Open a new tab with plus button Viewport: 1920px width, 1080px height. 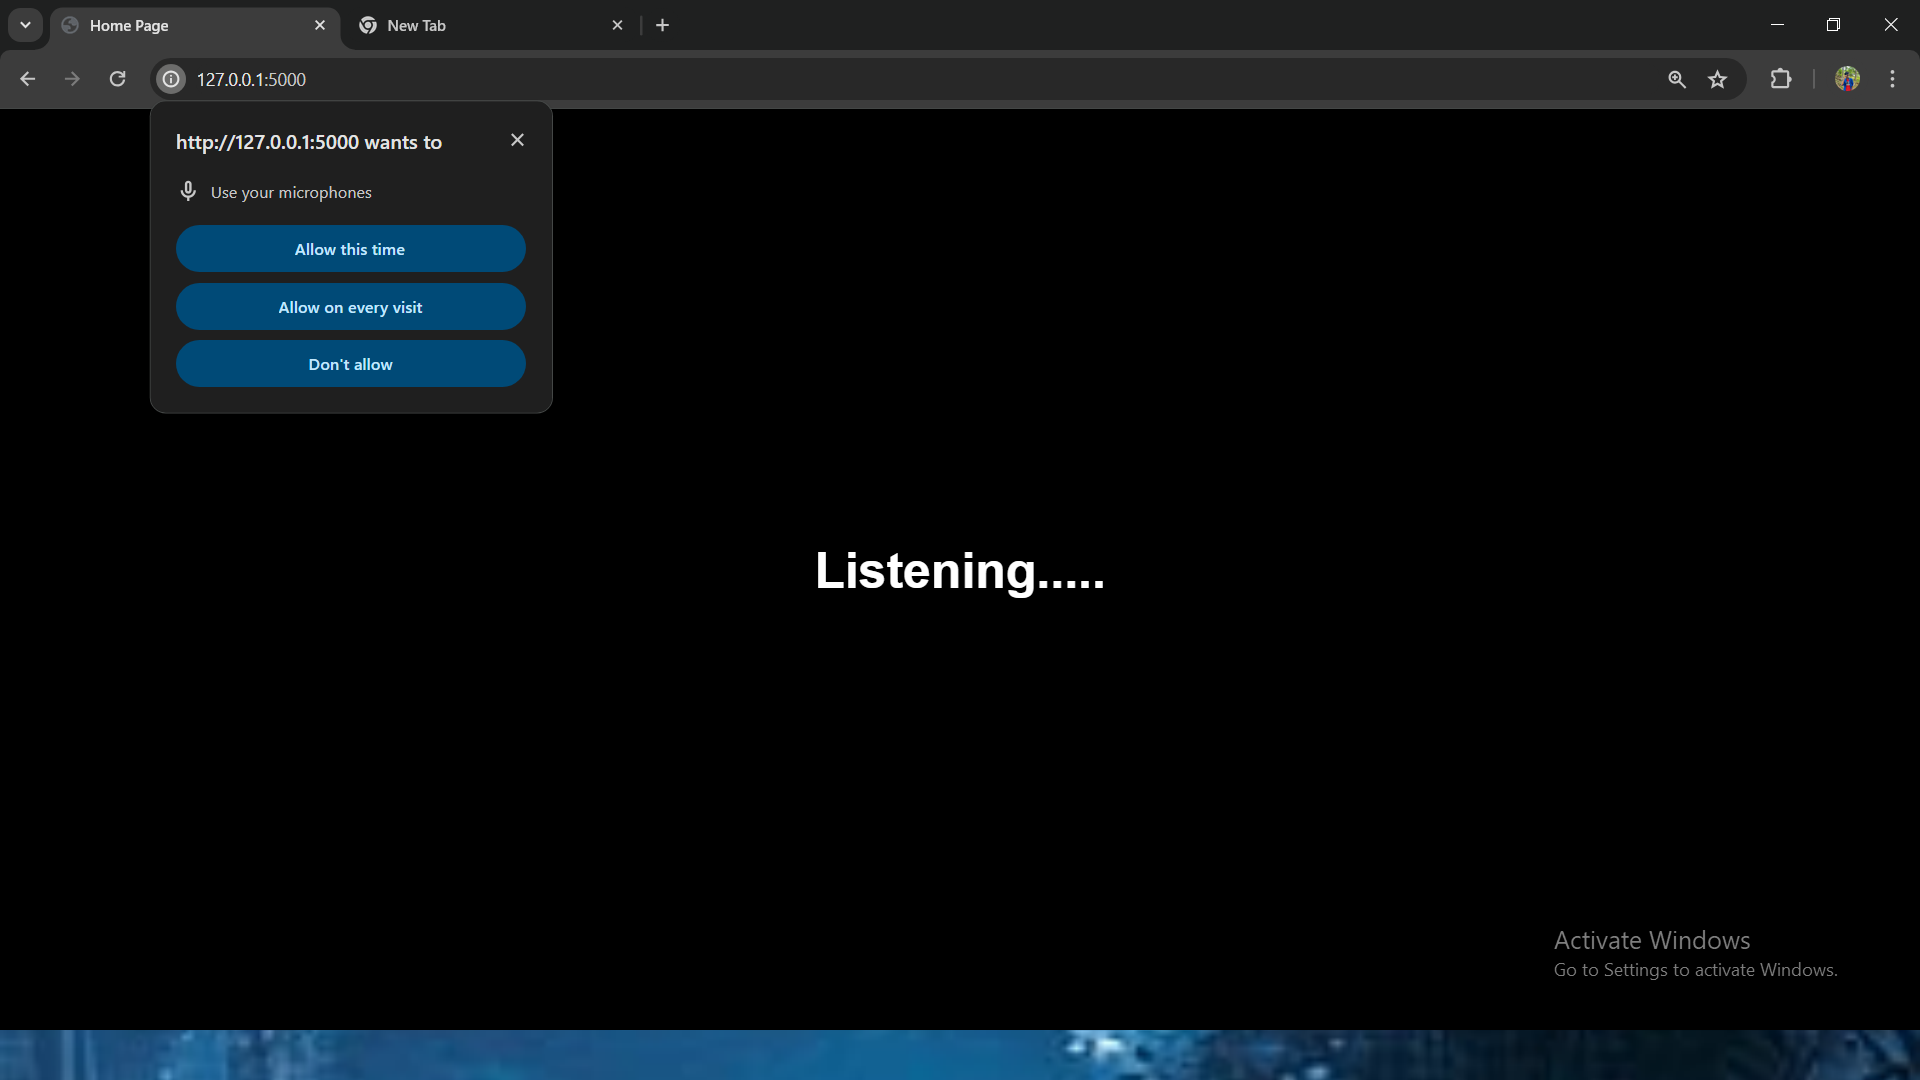tap(662, 25)
